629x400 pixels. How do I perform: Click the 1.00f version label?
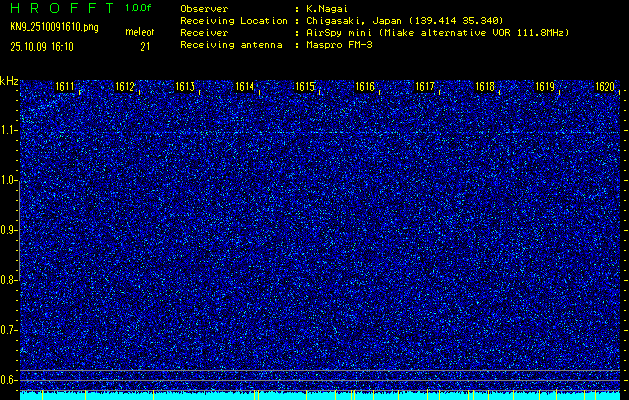click(139, 8)
